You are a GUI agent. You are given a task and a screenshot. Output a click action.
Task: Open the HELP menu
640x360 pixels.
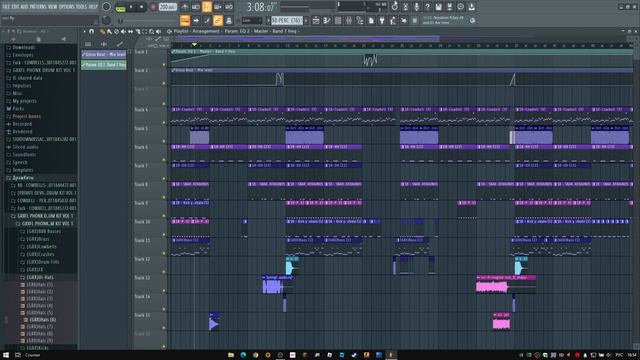pos(93,7)
